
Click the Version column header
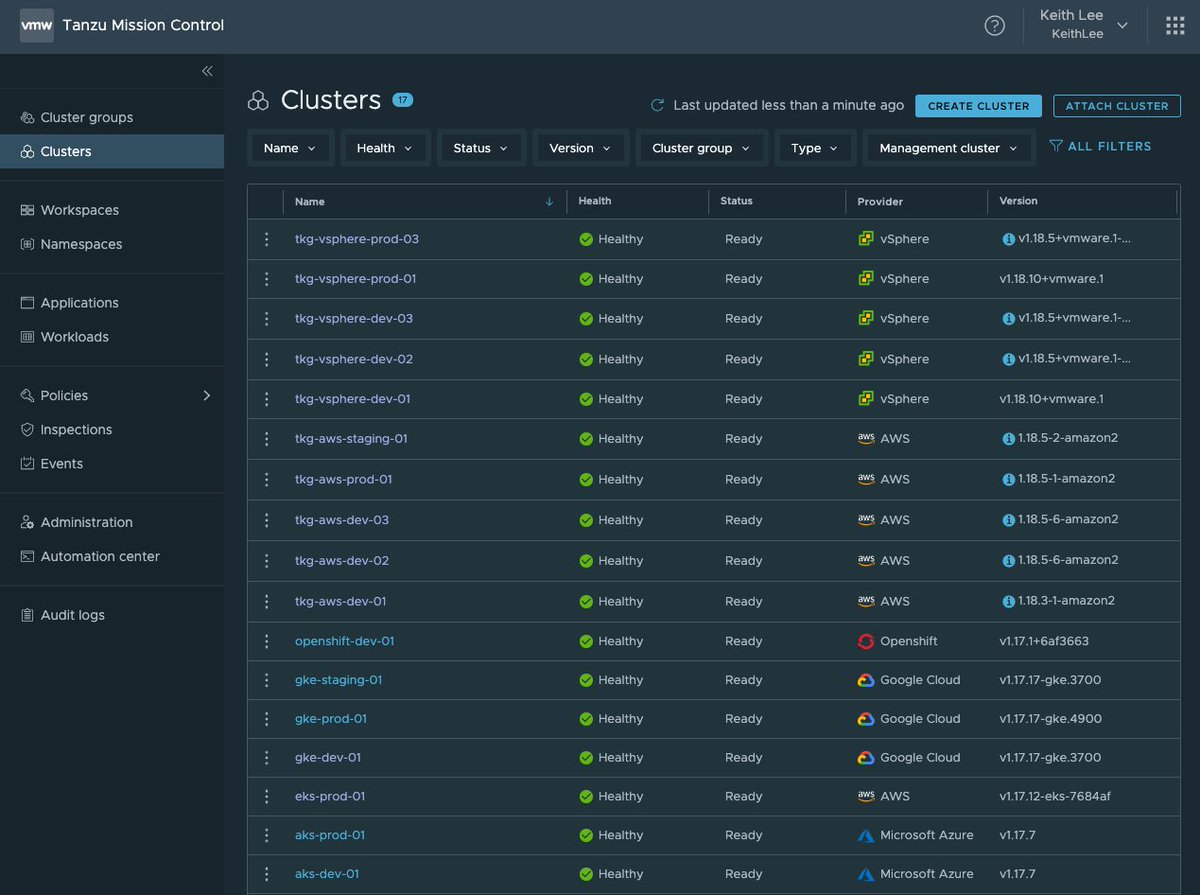coord(1019,201)
